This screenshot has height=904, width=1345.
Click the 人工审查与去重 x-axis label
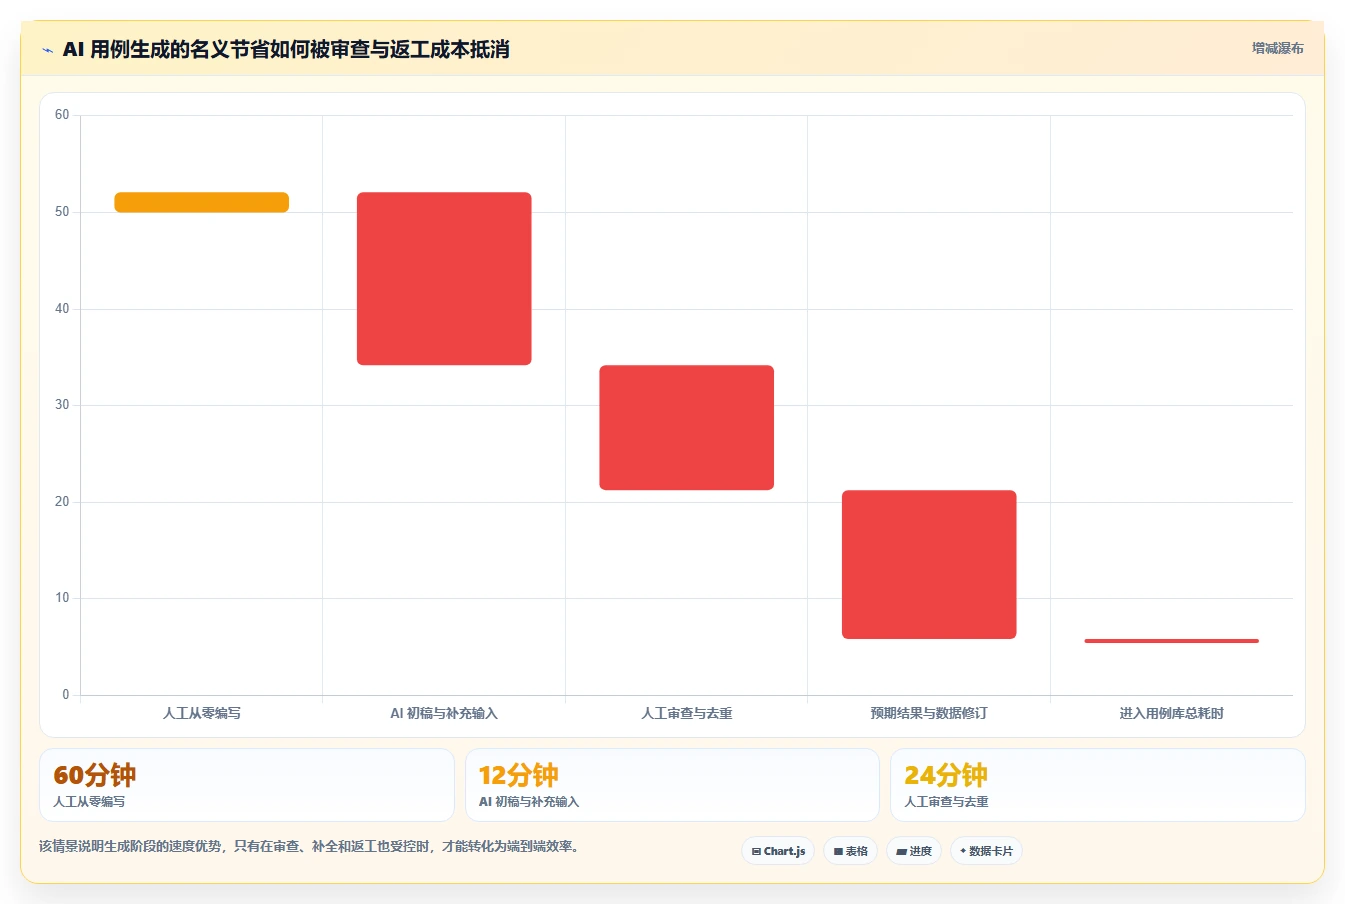coord(687,713)
